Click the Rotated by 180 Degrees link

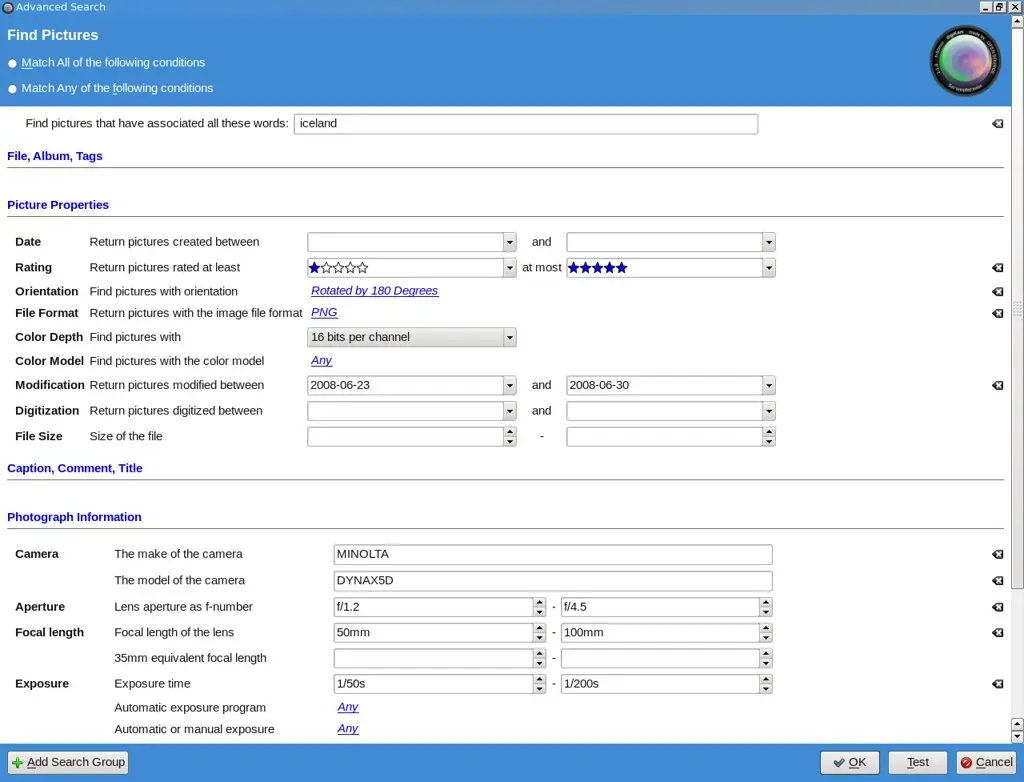point(374,291)
